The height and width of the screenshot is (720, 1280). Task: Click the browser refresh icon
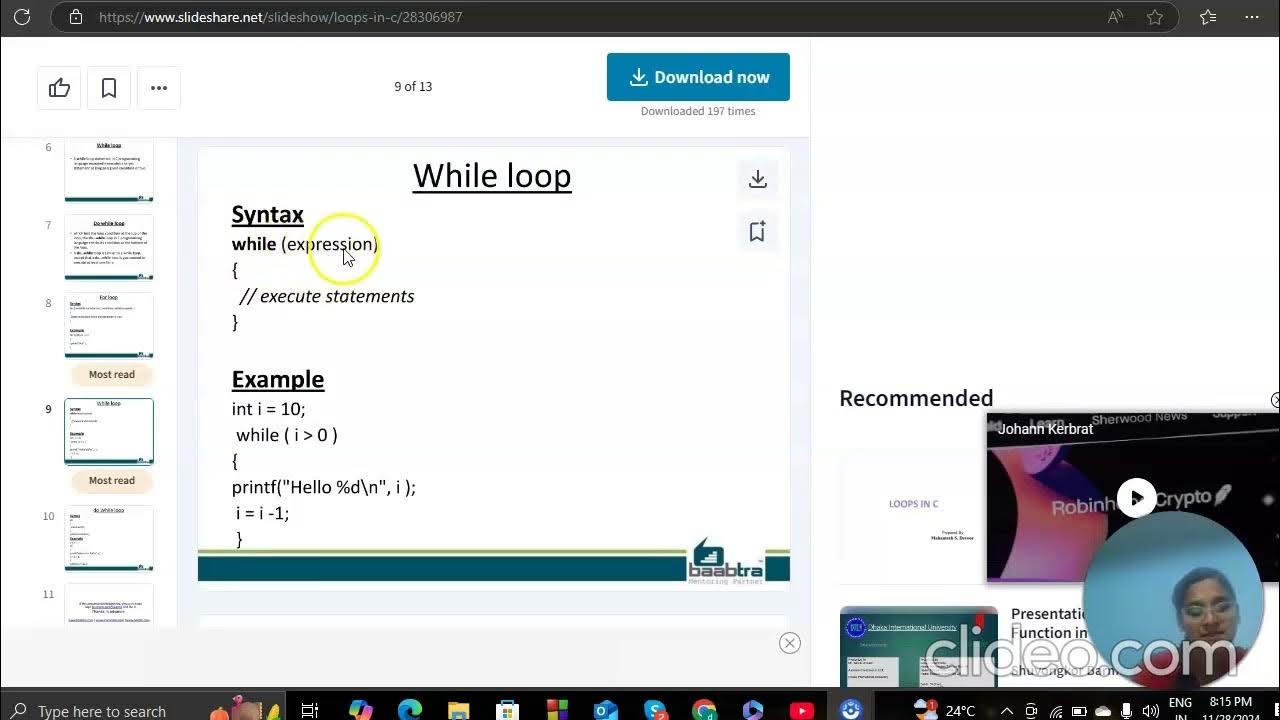click(x=22, y=17)
